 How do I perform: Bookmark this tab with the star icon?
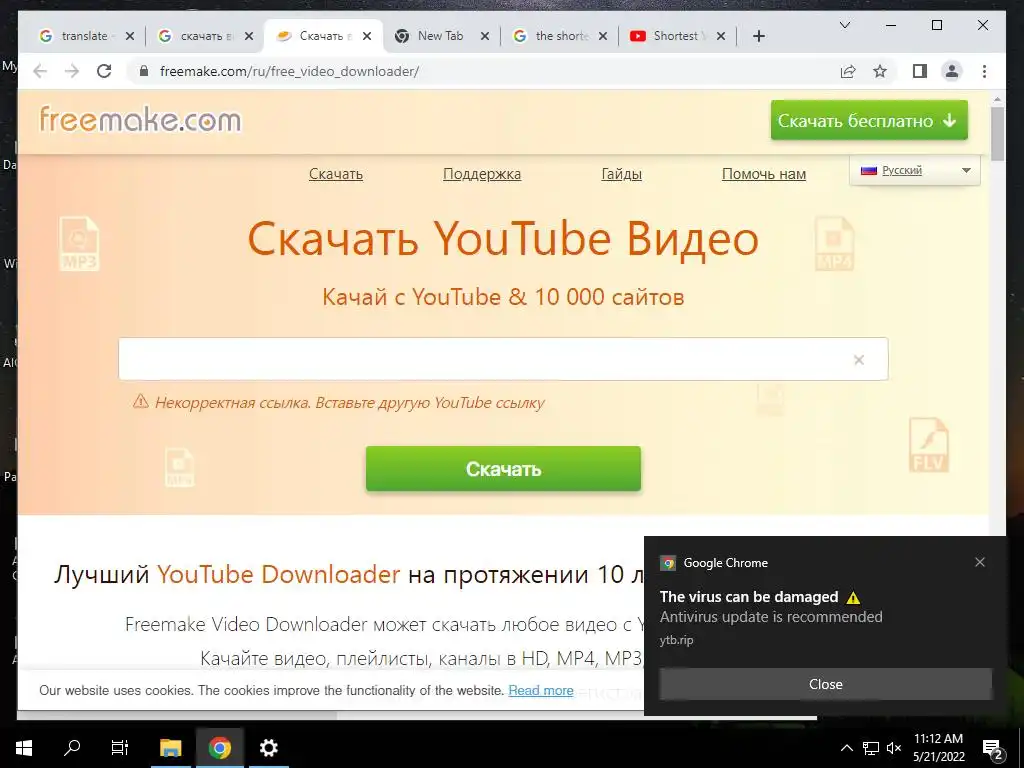tap(880, 71)
